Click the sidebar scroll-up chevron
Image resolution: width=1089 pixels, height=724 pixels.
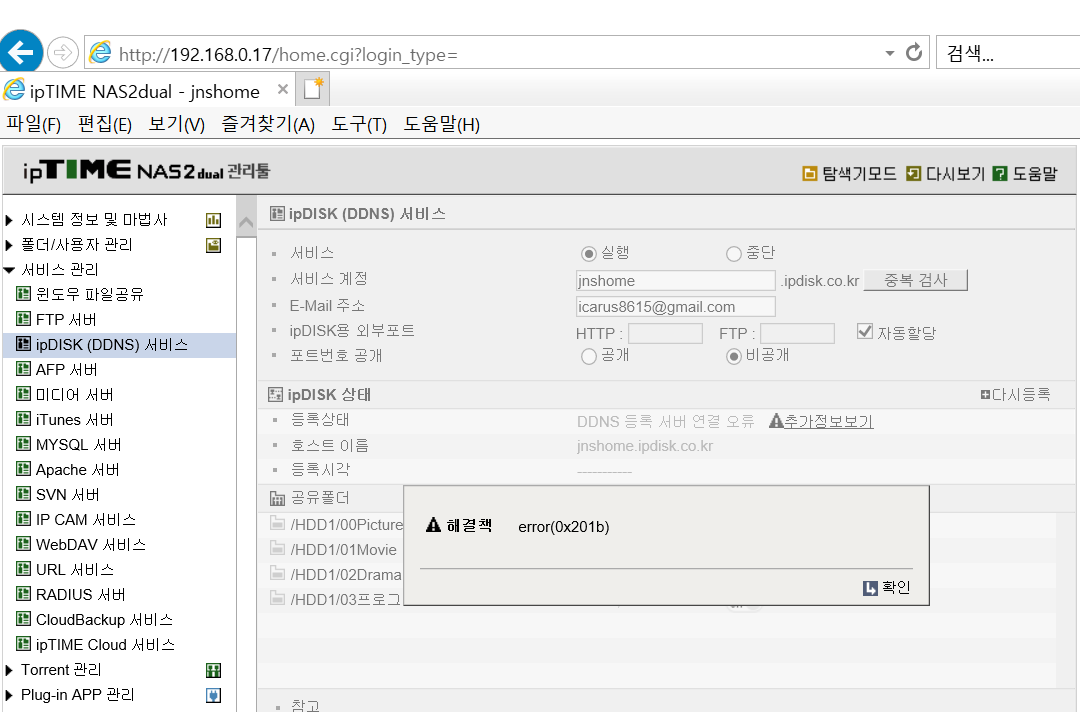pos(246,222)
